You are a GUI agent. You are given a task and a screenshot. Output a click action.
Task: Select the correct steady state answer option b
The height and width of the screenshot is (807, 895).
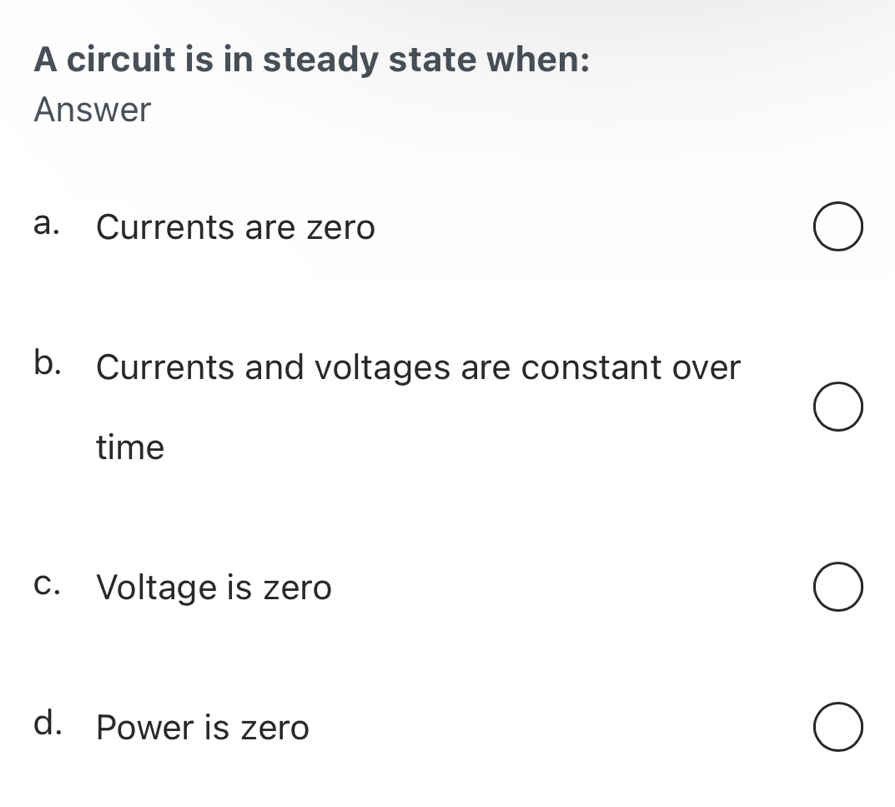(x=838, y=406)
